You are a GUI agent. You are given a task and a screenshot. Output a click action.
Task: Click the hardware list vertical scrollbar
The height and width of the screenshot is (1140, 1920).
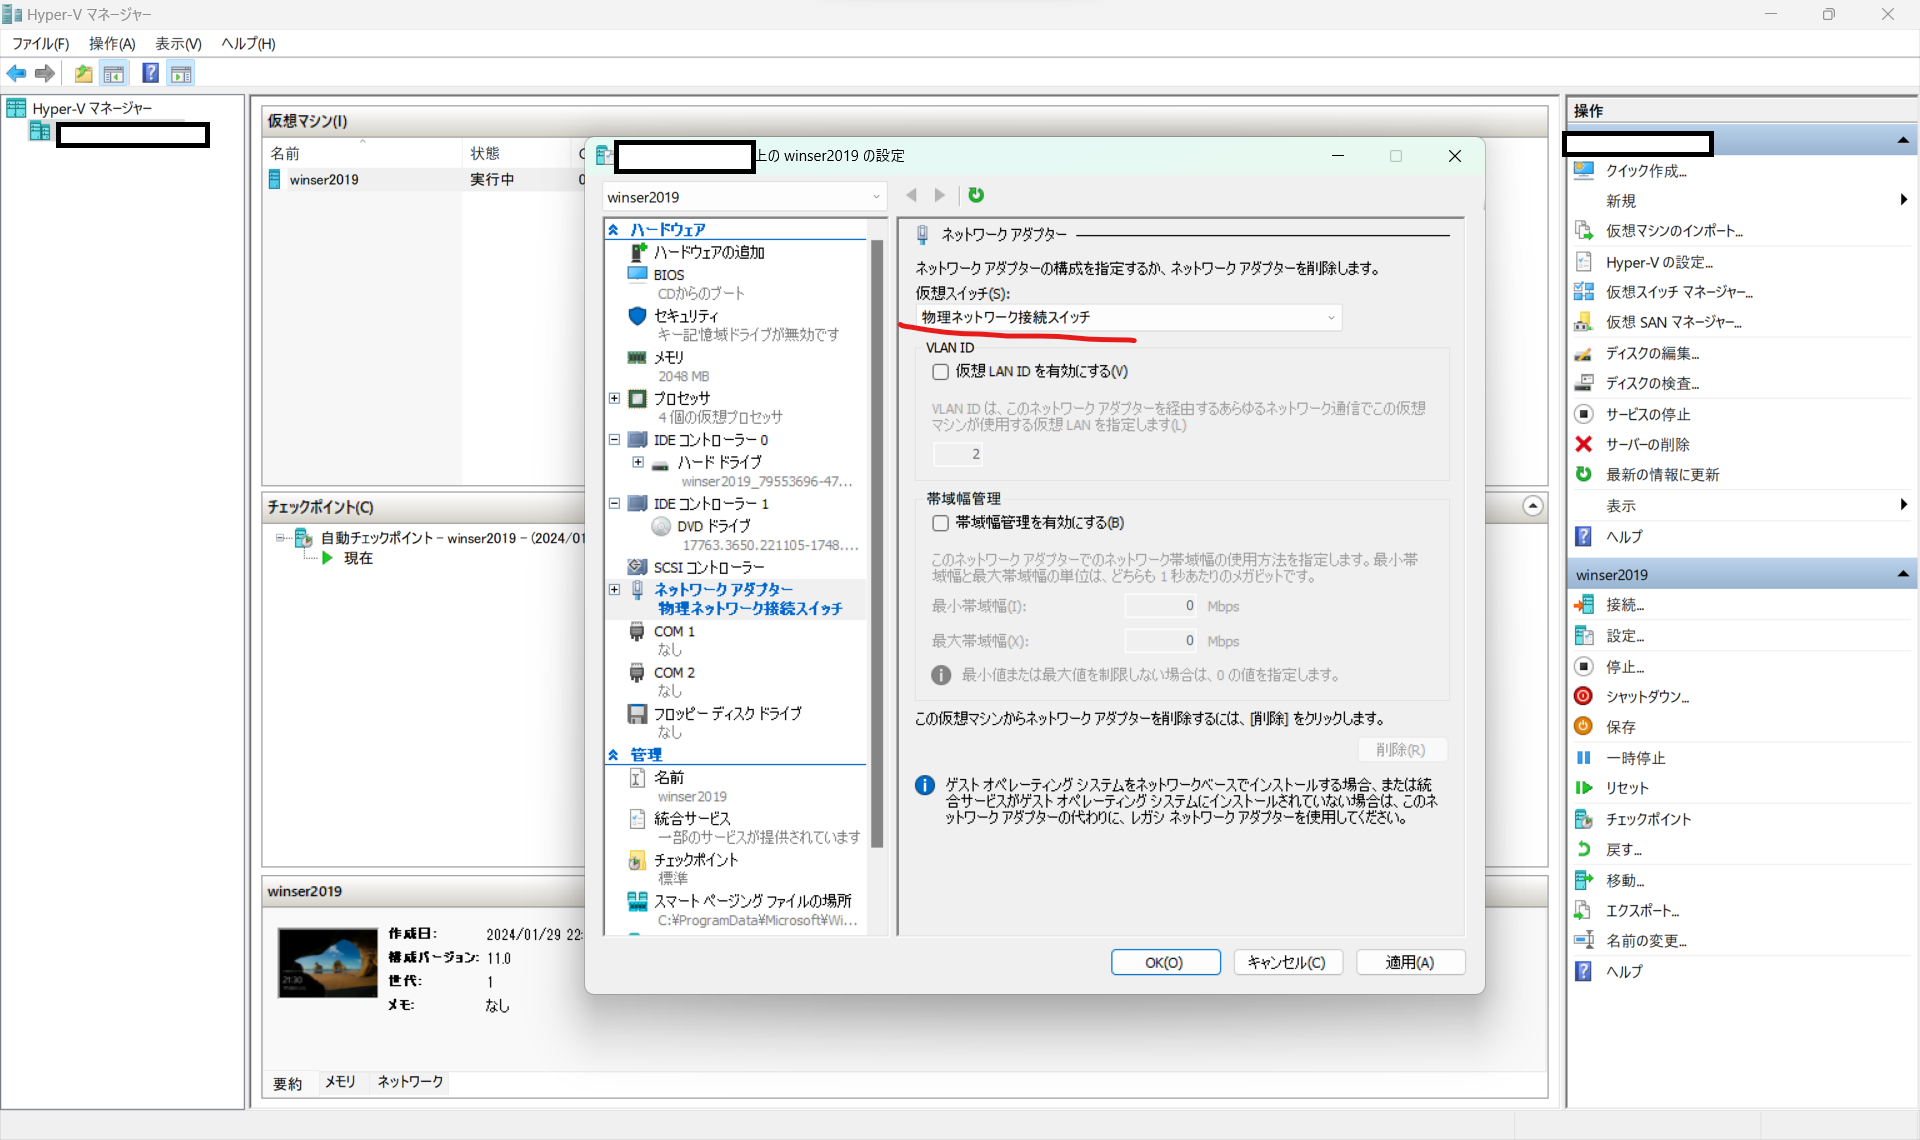click(x=877, y=540)
